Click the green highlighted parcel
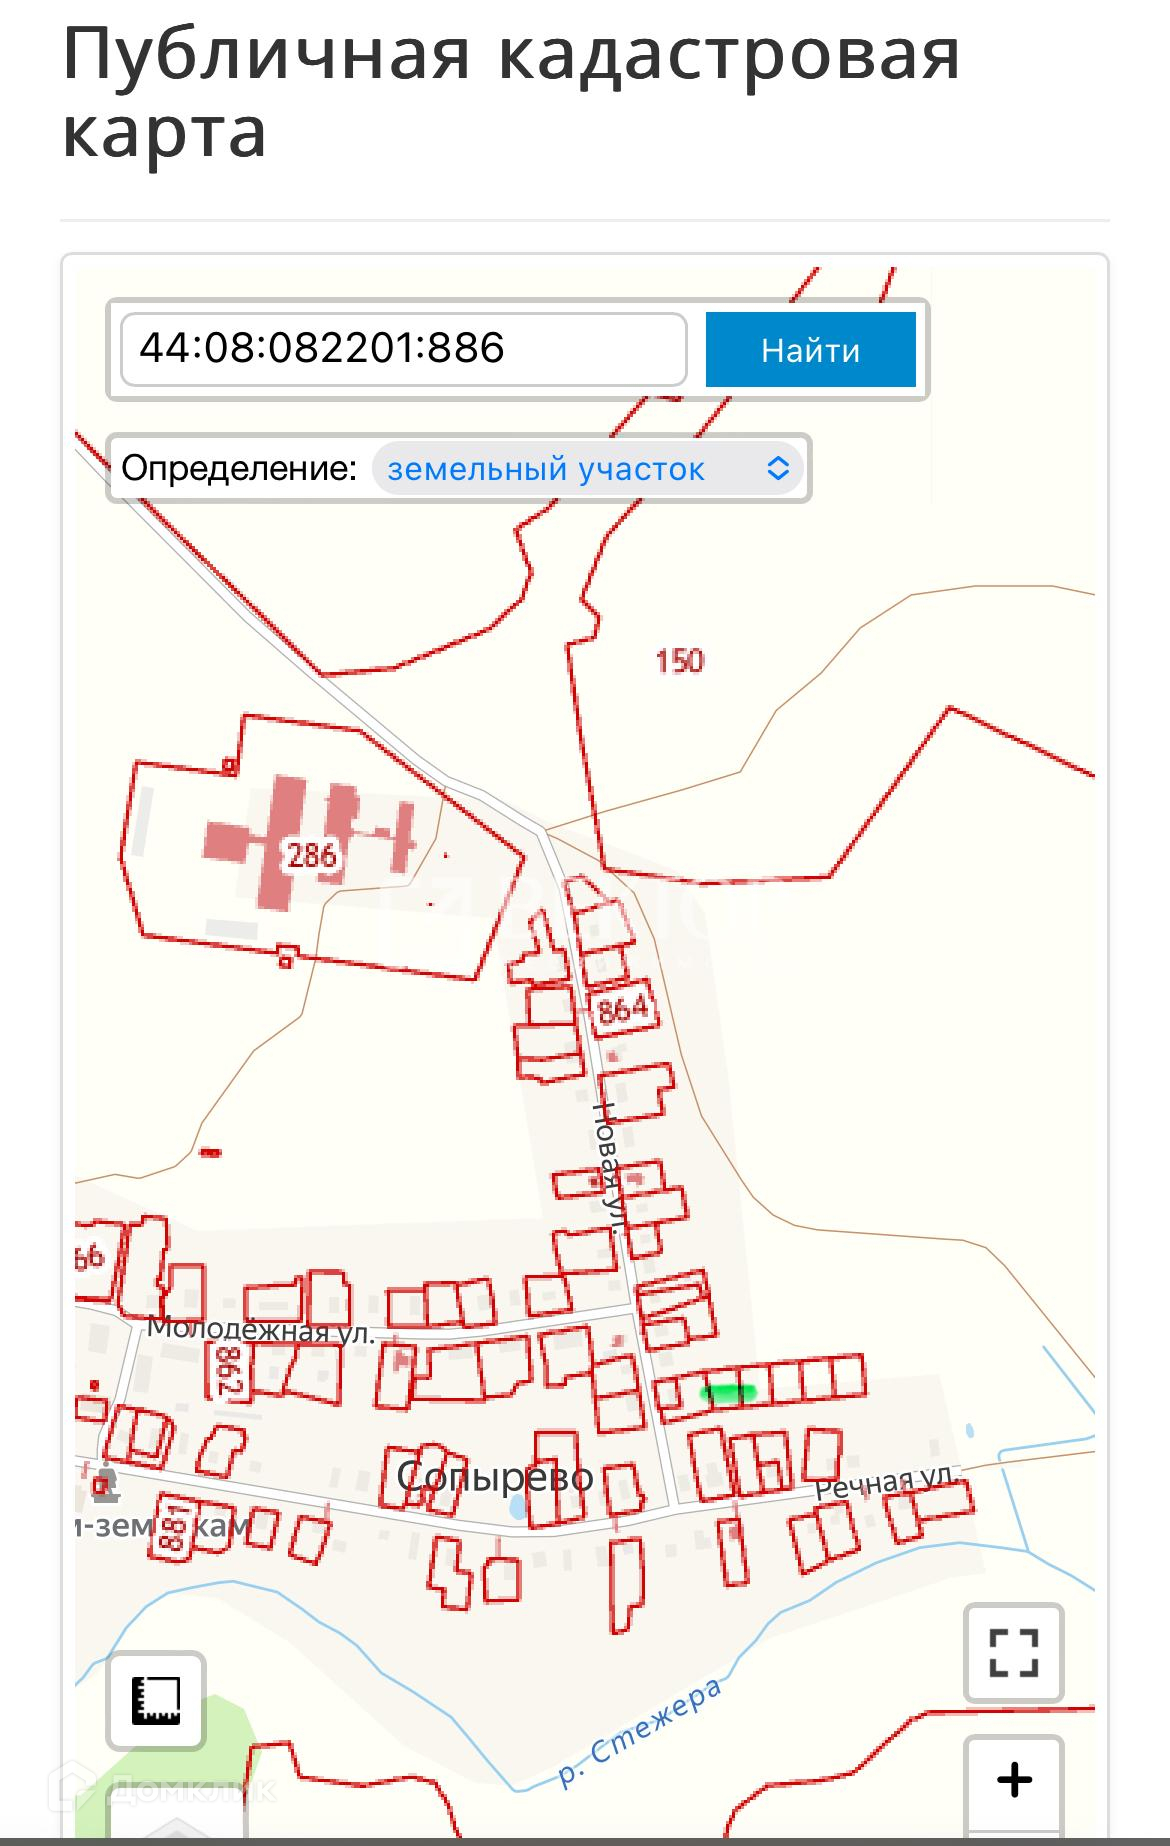1170x1846 pixels. pyautogui.click(x=729, y=1391)
